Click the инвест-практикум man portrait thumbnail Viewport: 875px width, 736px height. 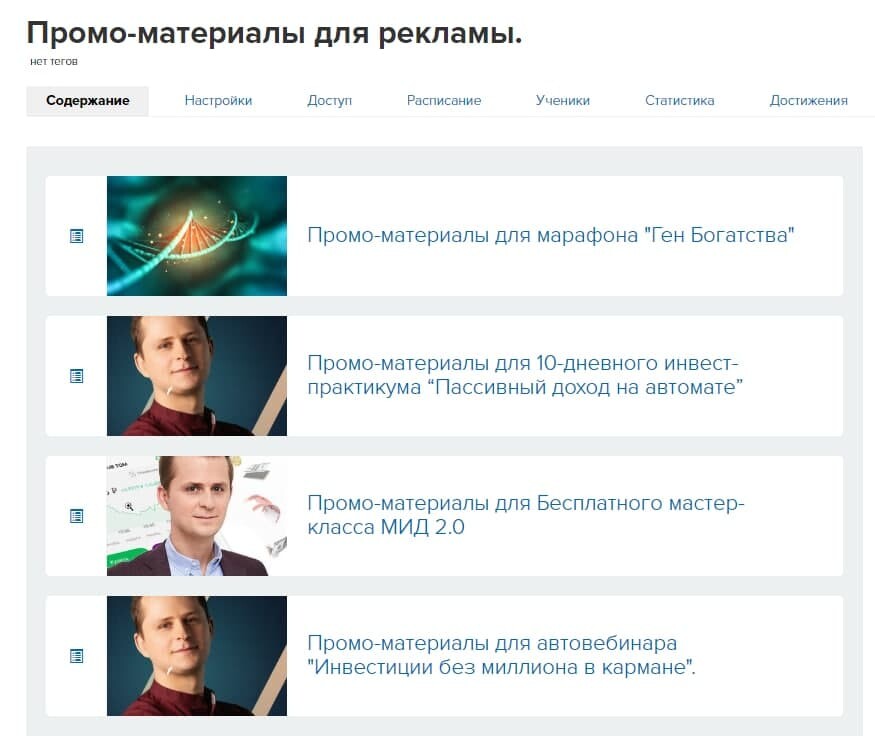coord(197,376)
